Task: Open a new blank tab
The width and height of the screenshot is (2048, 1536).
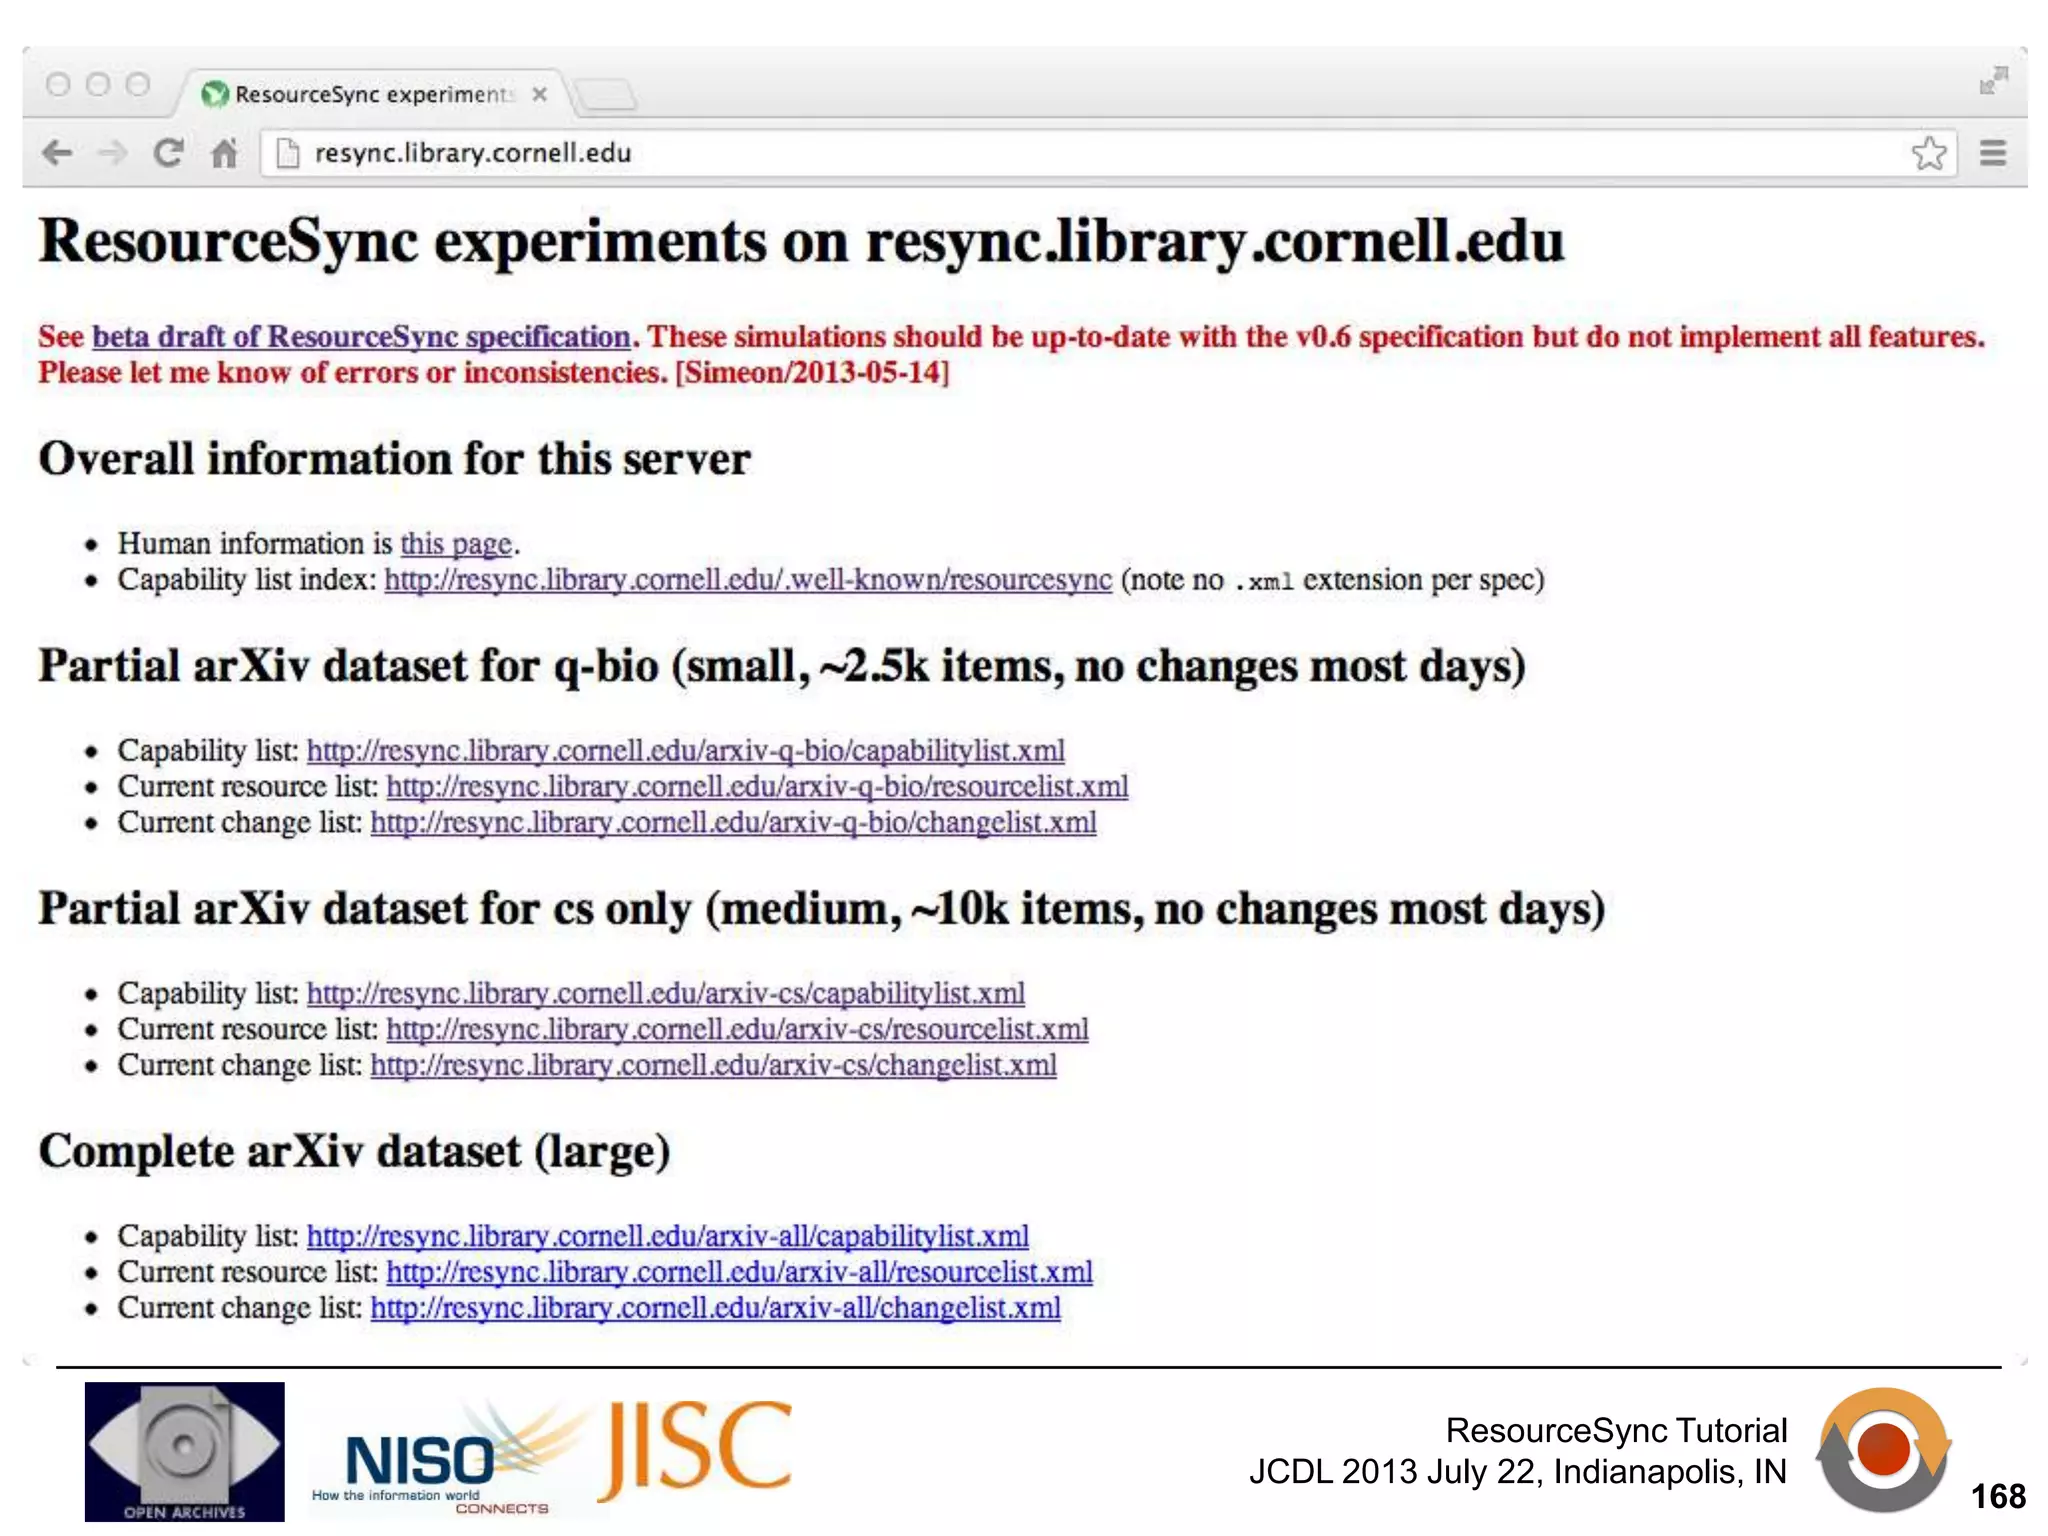Action: coord(607,96)
